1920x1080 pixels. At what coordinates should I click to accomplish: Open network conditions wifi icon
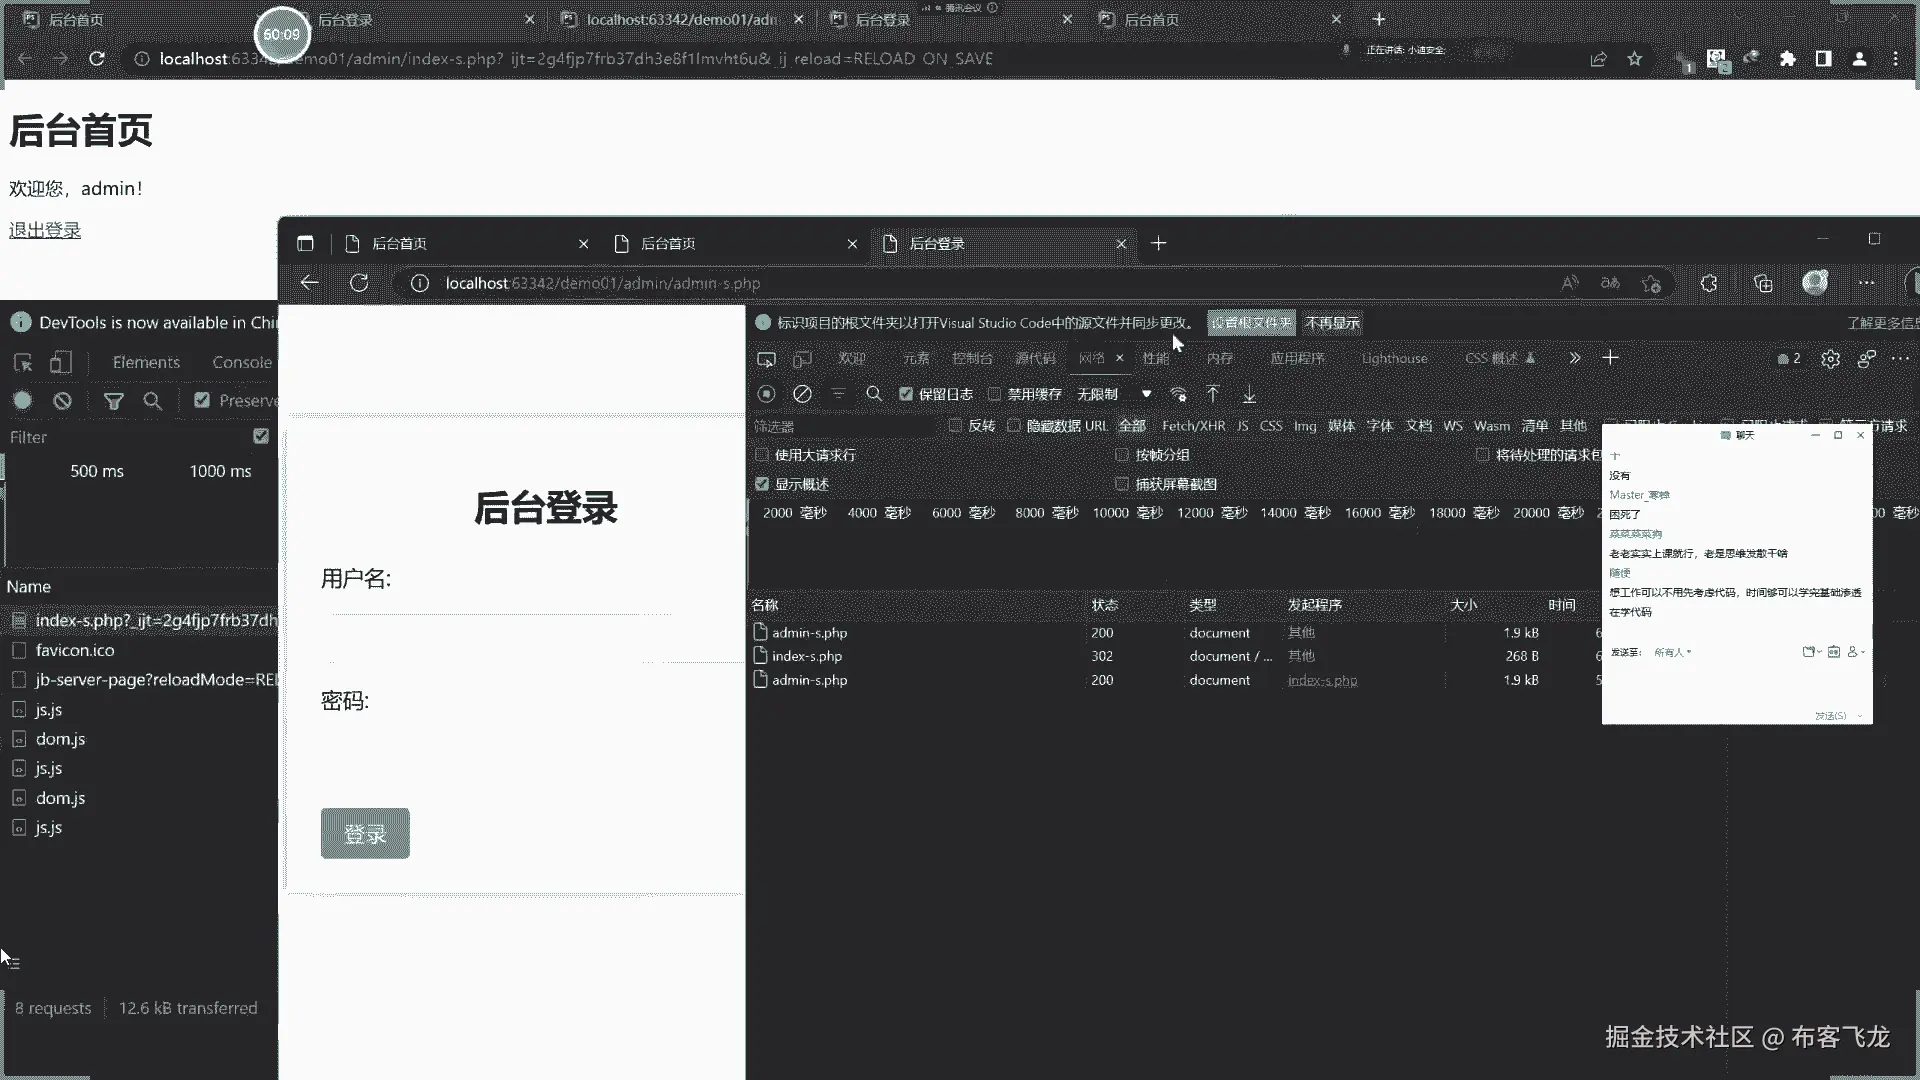click(x=1178, y=394)
